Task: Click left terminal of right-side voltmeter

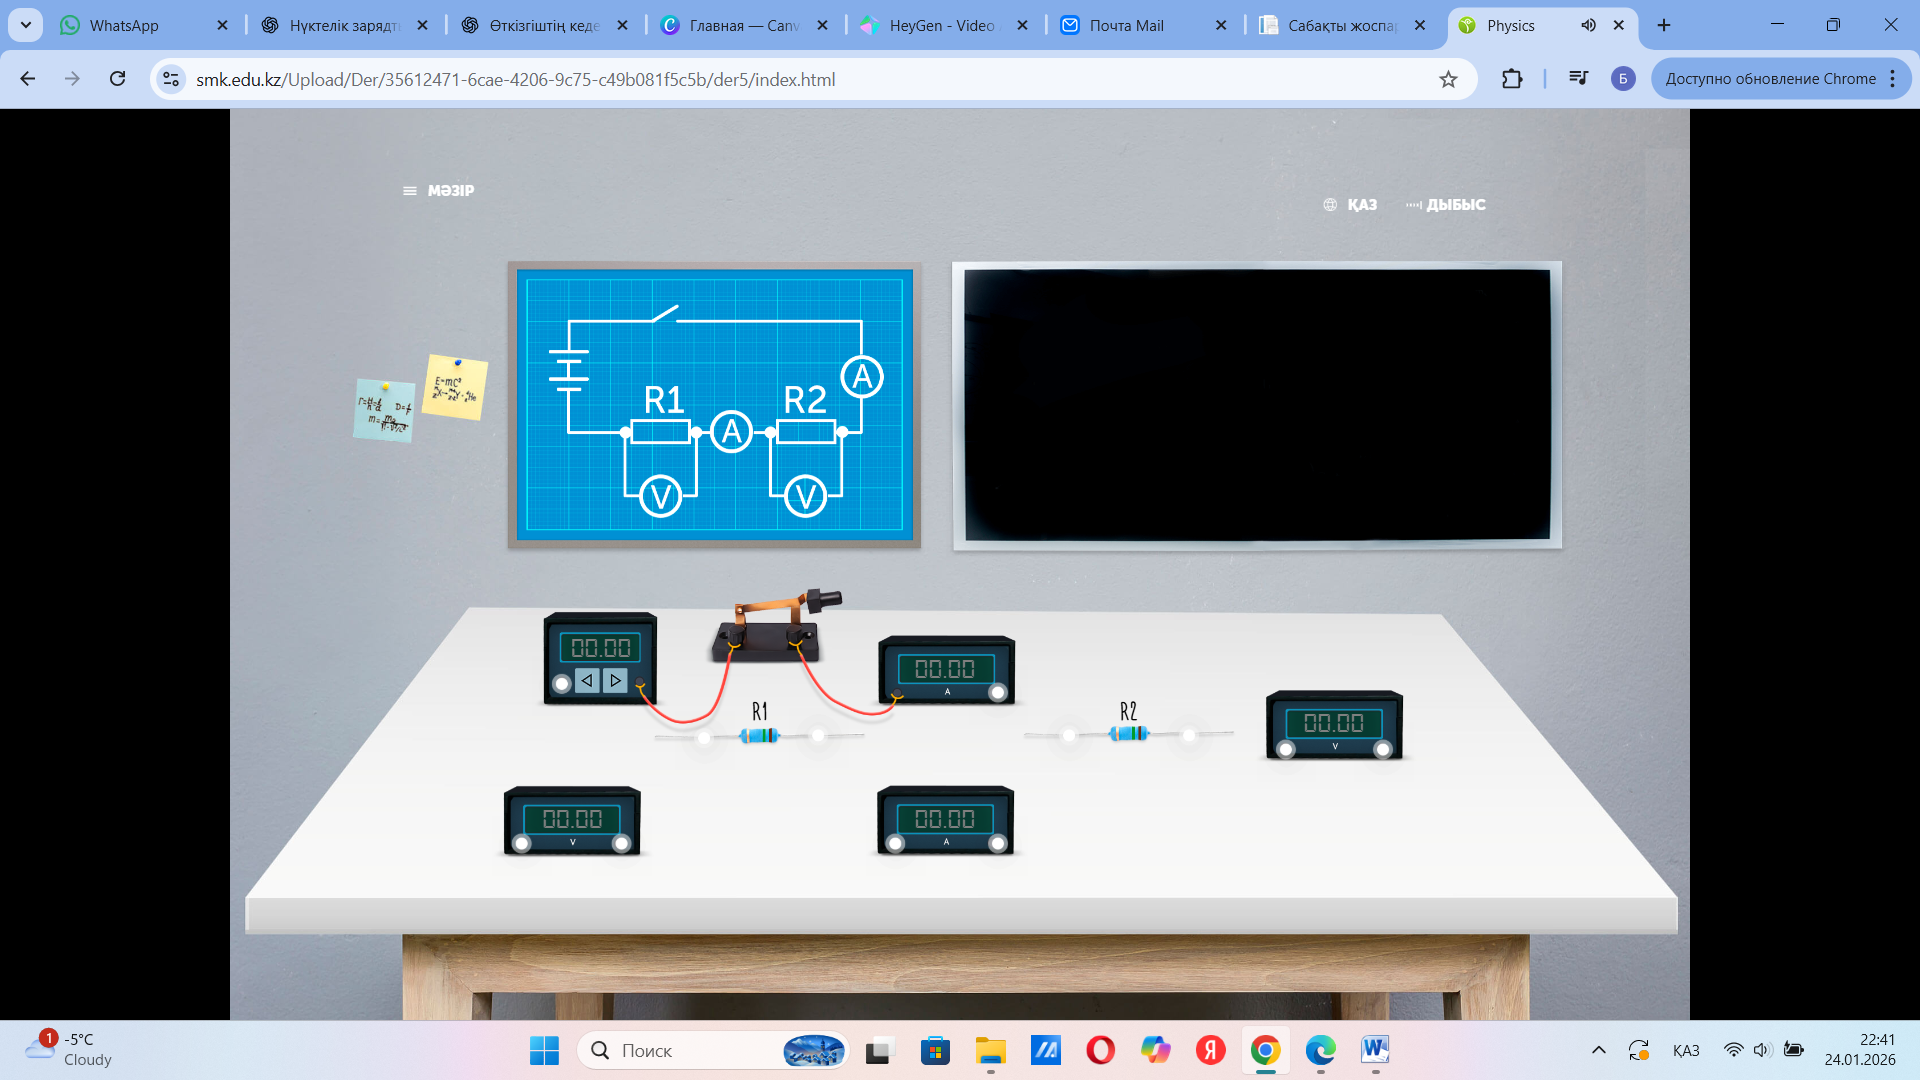Action: 1286,749
